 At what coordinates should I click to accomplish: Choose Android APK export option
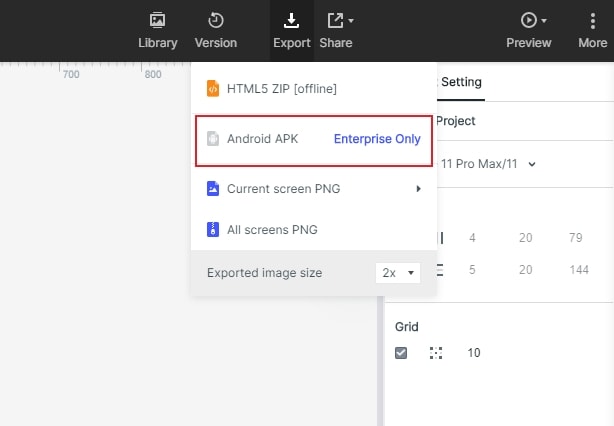click(262, 139)
